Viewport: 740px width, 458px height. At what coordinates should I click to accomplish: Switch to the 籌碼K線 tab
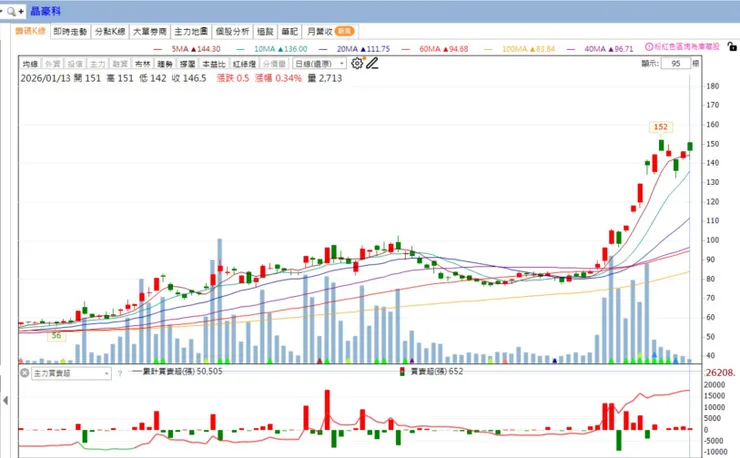point(31,31)
